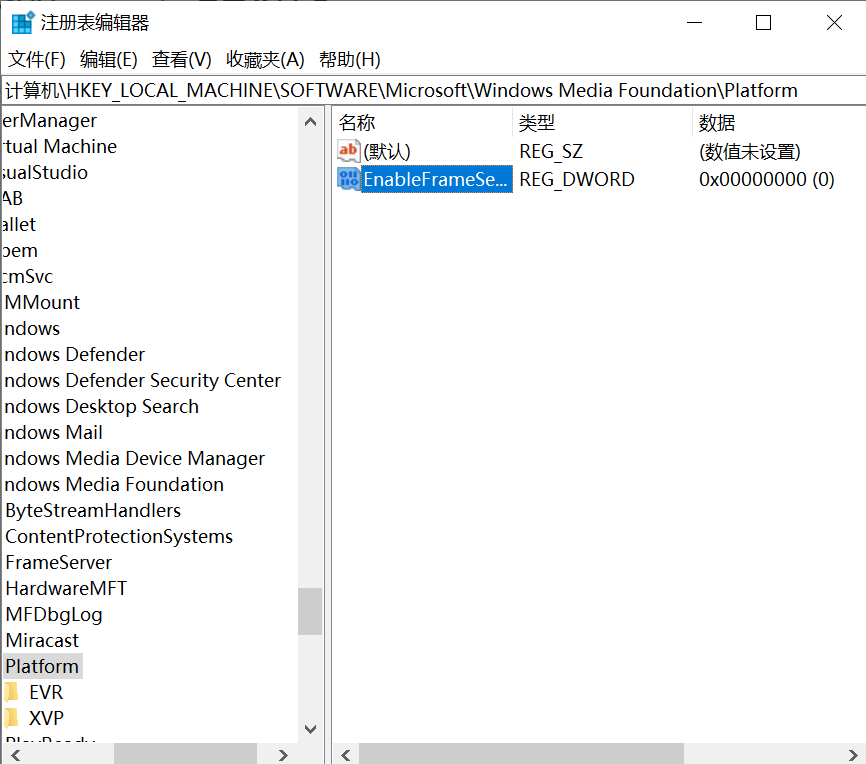Click the 0x00000000 (0) data cell
Image resolution: width=866 pixels, height=764 pixels.
[767, 180]
